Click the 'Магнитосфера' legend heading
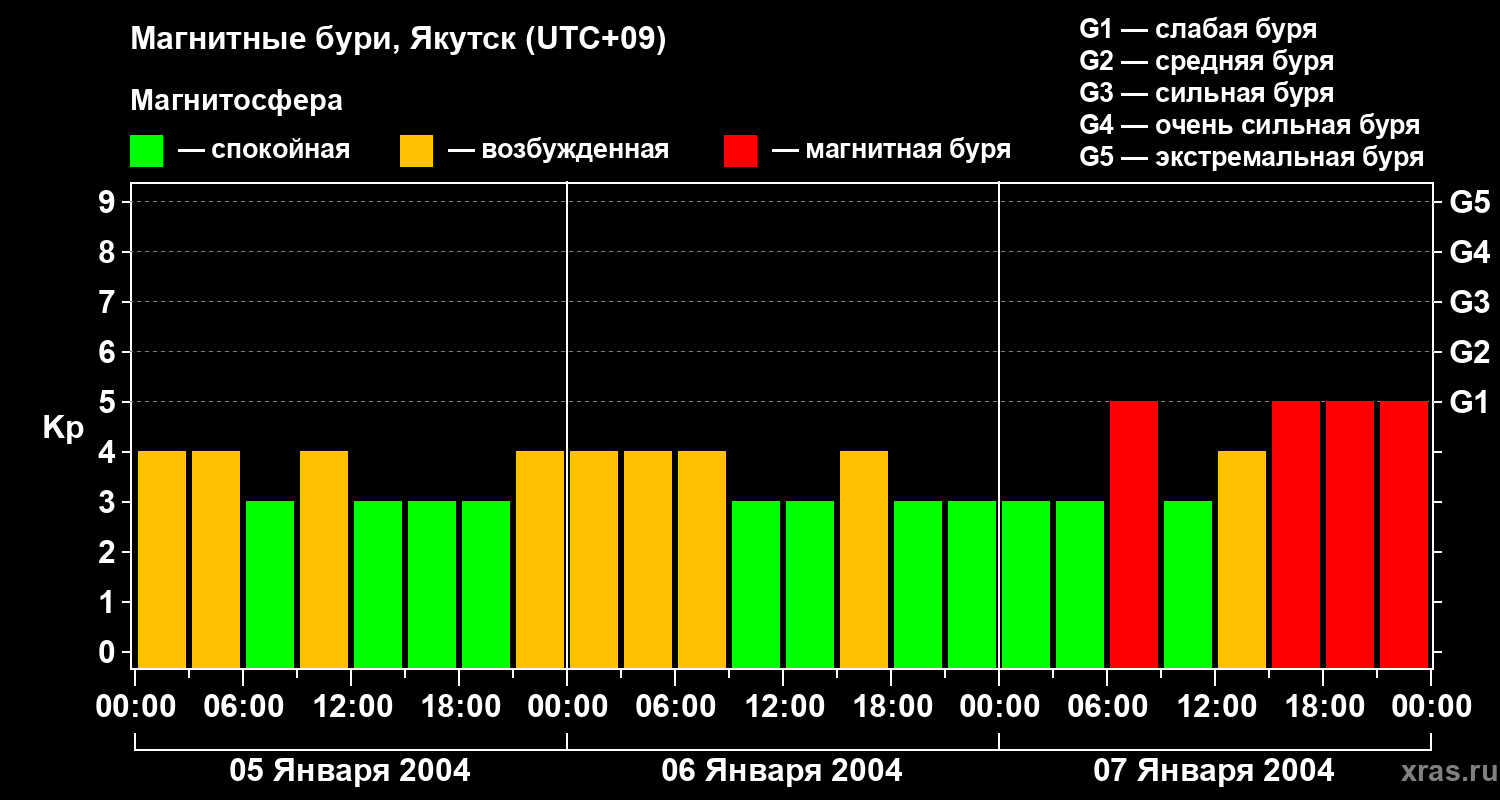This screenshot has width=1500, height=800. pos(237,101)
